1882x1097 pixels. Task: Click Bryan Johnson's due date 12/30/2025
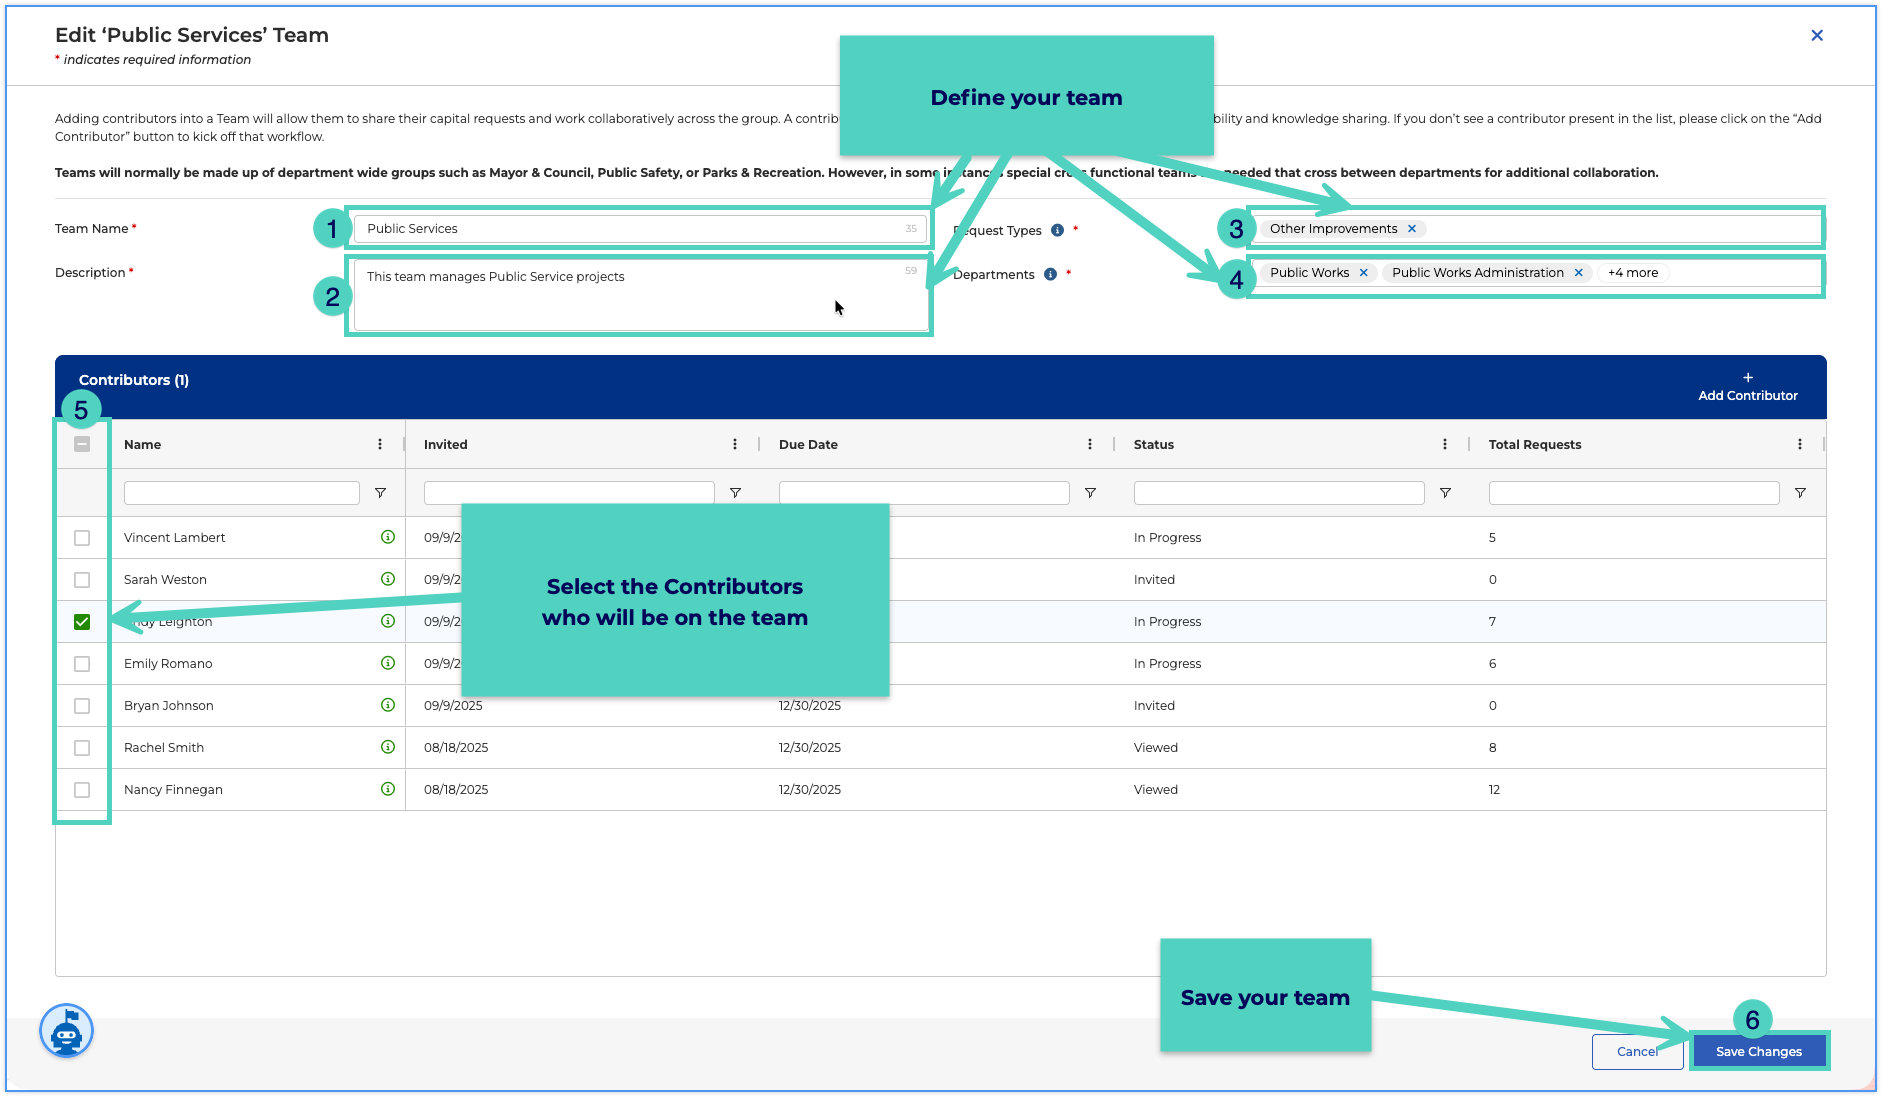810,705
